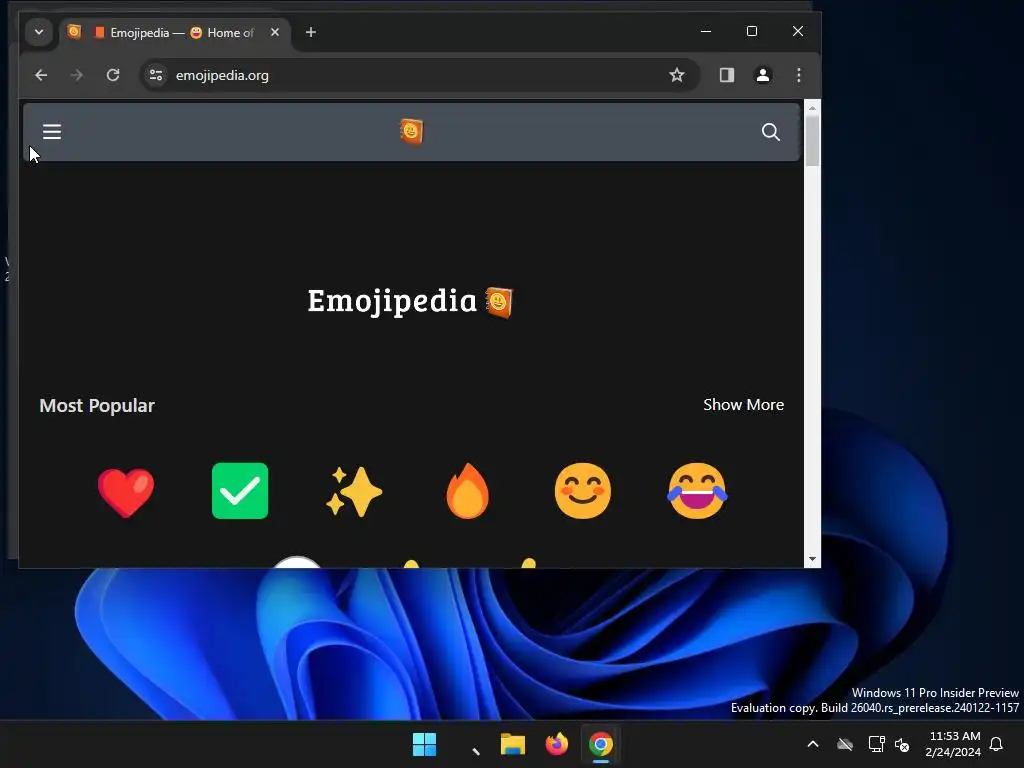Open the muted volume tray icon
Image resolution: width=1024 pixels, height=768 pixels.
[x=902, y=744]
